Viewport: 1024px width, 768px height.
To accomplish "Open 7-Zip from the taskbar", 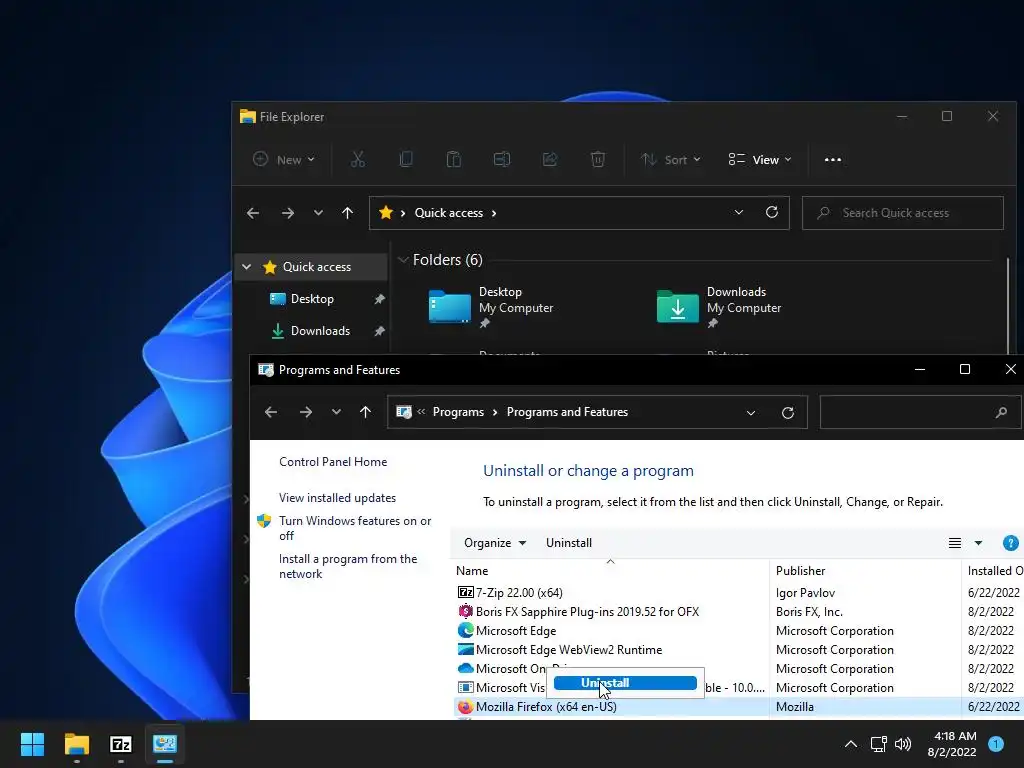I will [121, 744].
